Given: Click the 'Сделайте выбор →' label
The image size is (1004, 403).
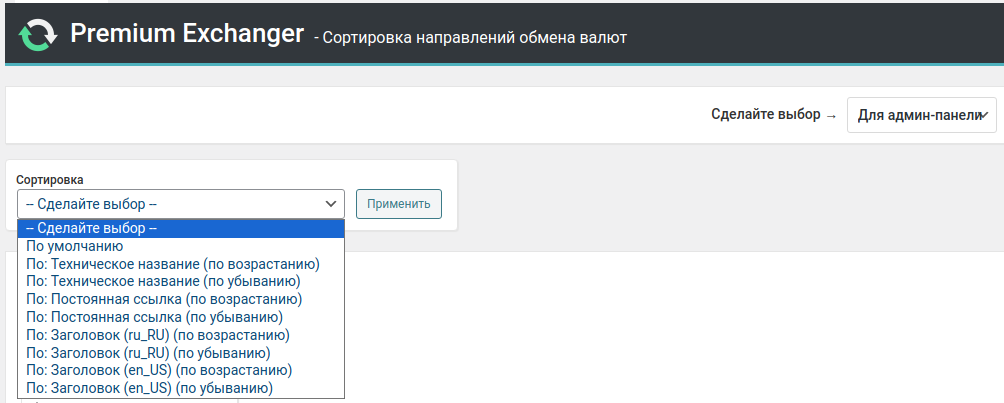Looking at the screenshot, I should [x=774, y=115].
